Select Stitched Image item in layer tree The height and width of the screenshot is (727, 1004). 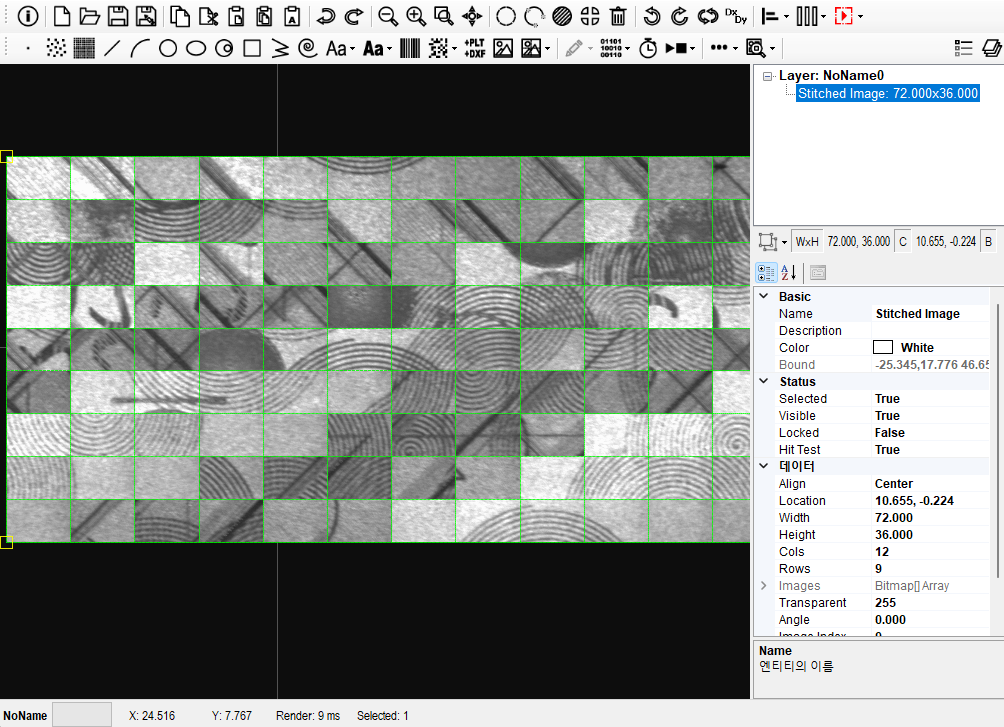(x=887, y=93)
